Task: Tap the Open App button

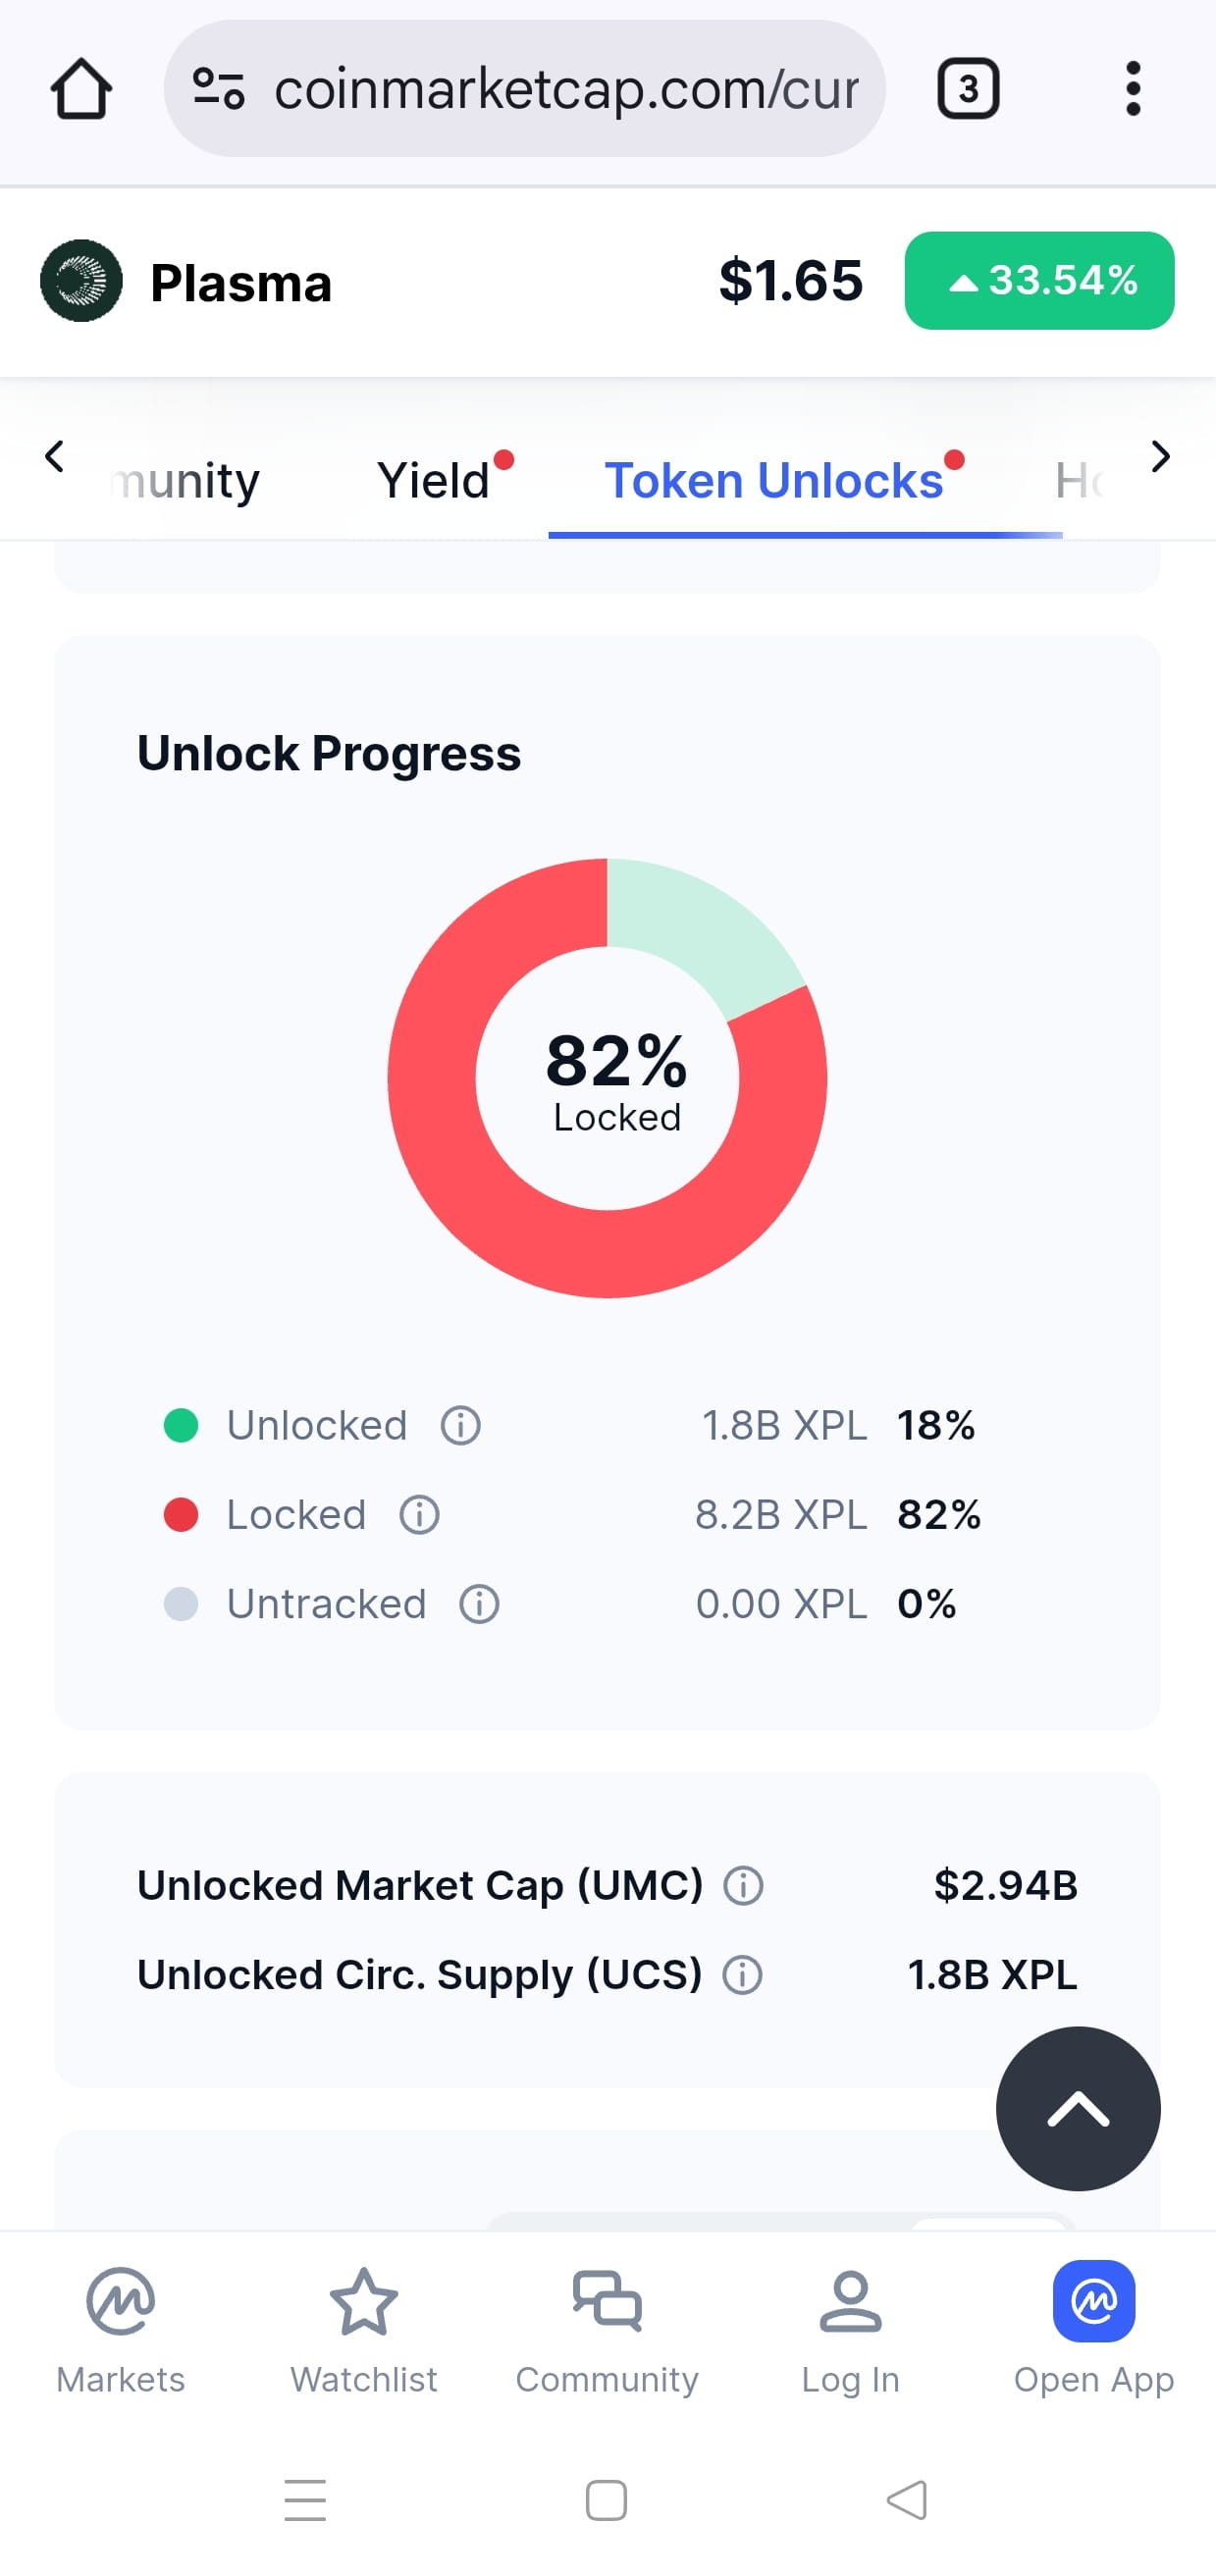Action: (x=1094, y=2331)
